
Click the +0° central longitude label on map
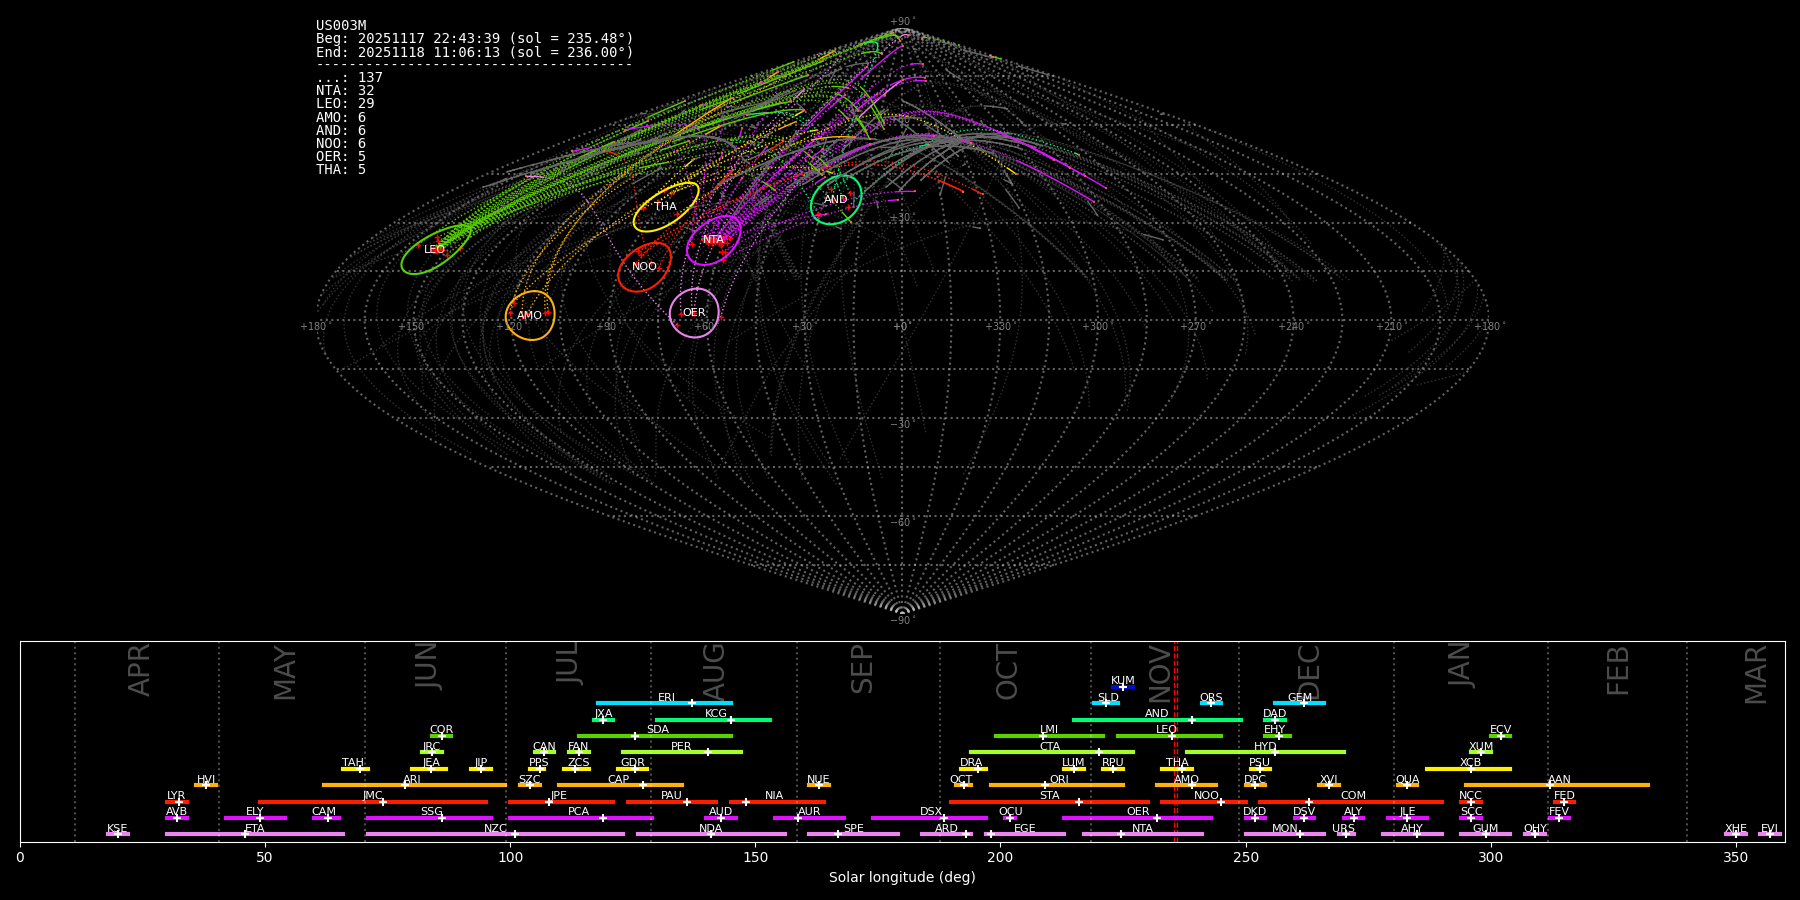(x=901, y=327)
